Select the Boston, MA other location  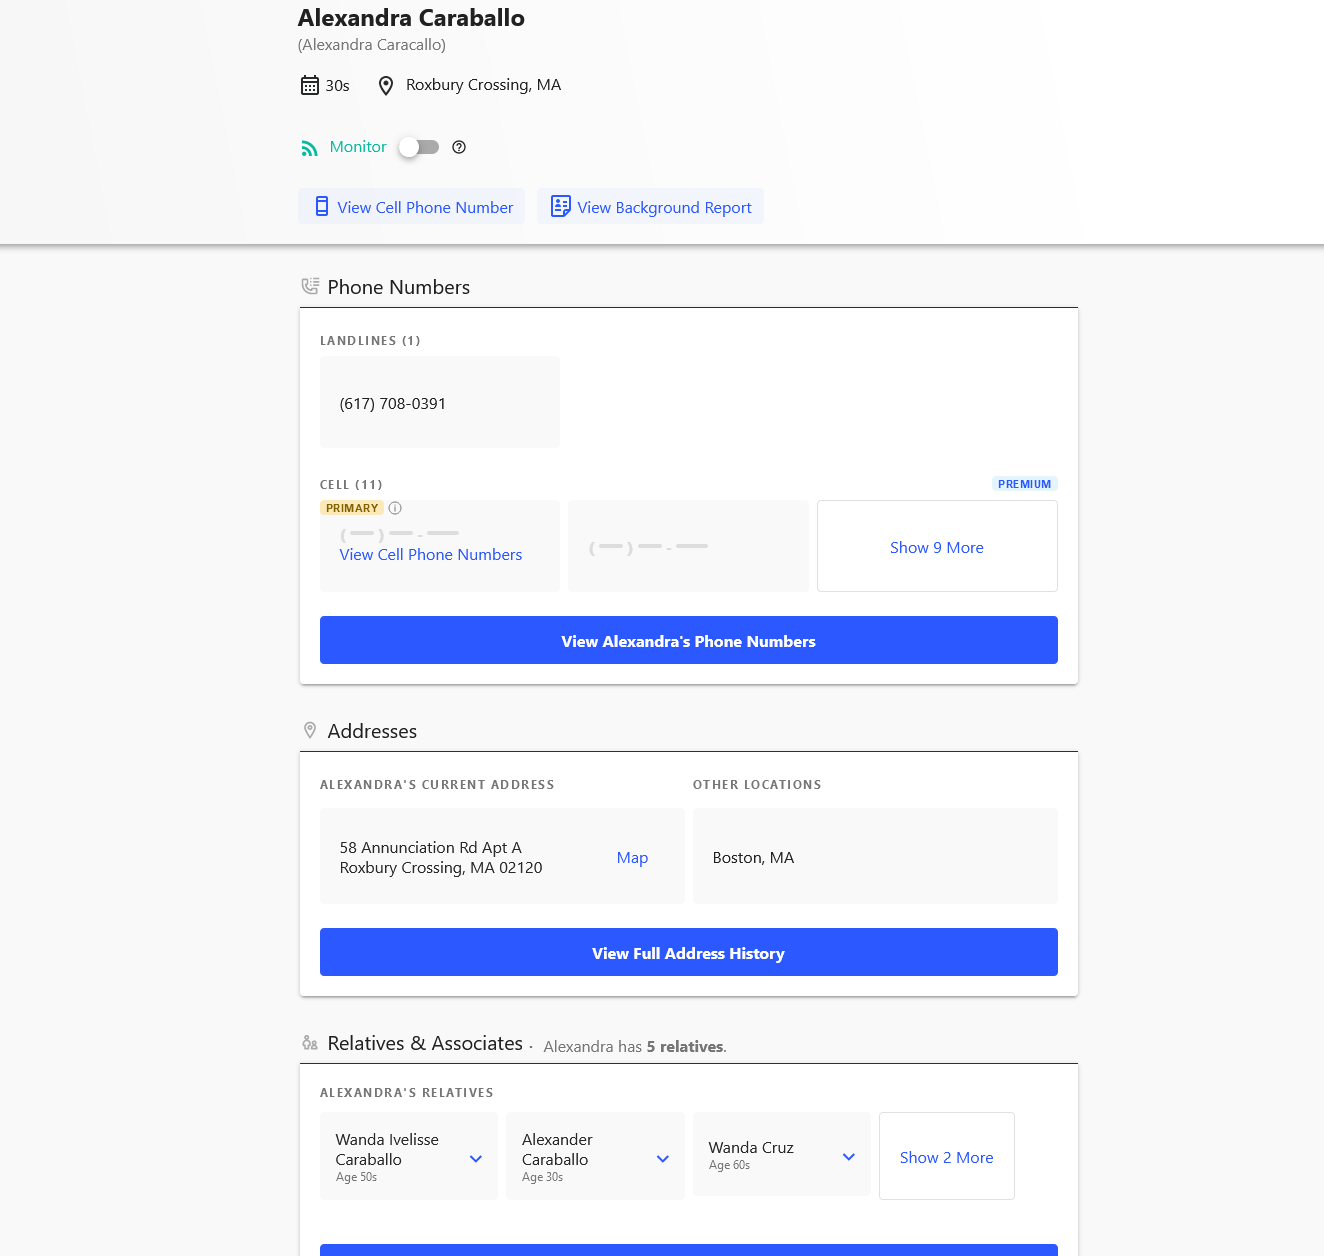tap(875, 856)
